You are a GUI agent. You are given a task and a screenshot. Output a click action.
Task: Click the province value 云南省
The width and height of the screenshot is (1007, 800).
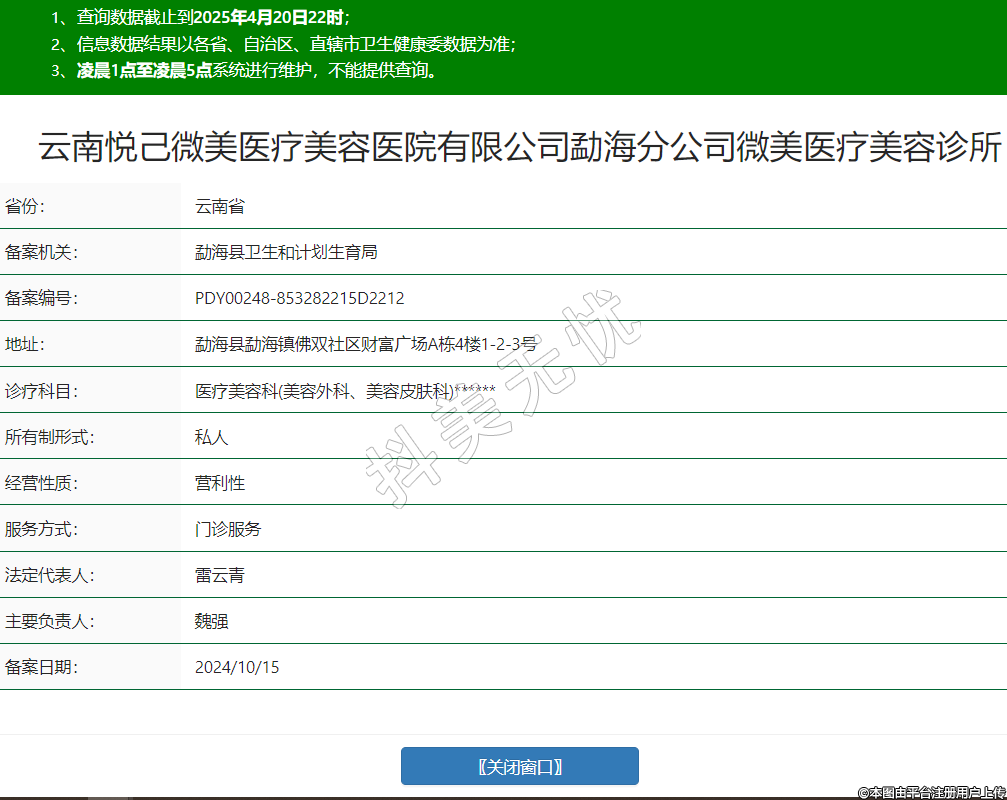(220, 207)
